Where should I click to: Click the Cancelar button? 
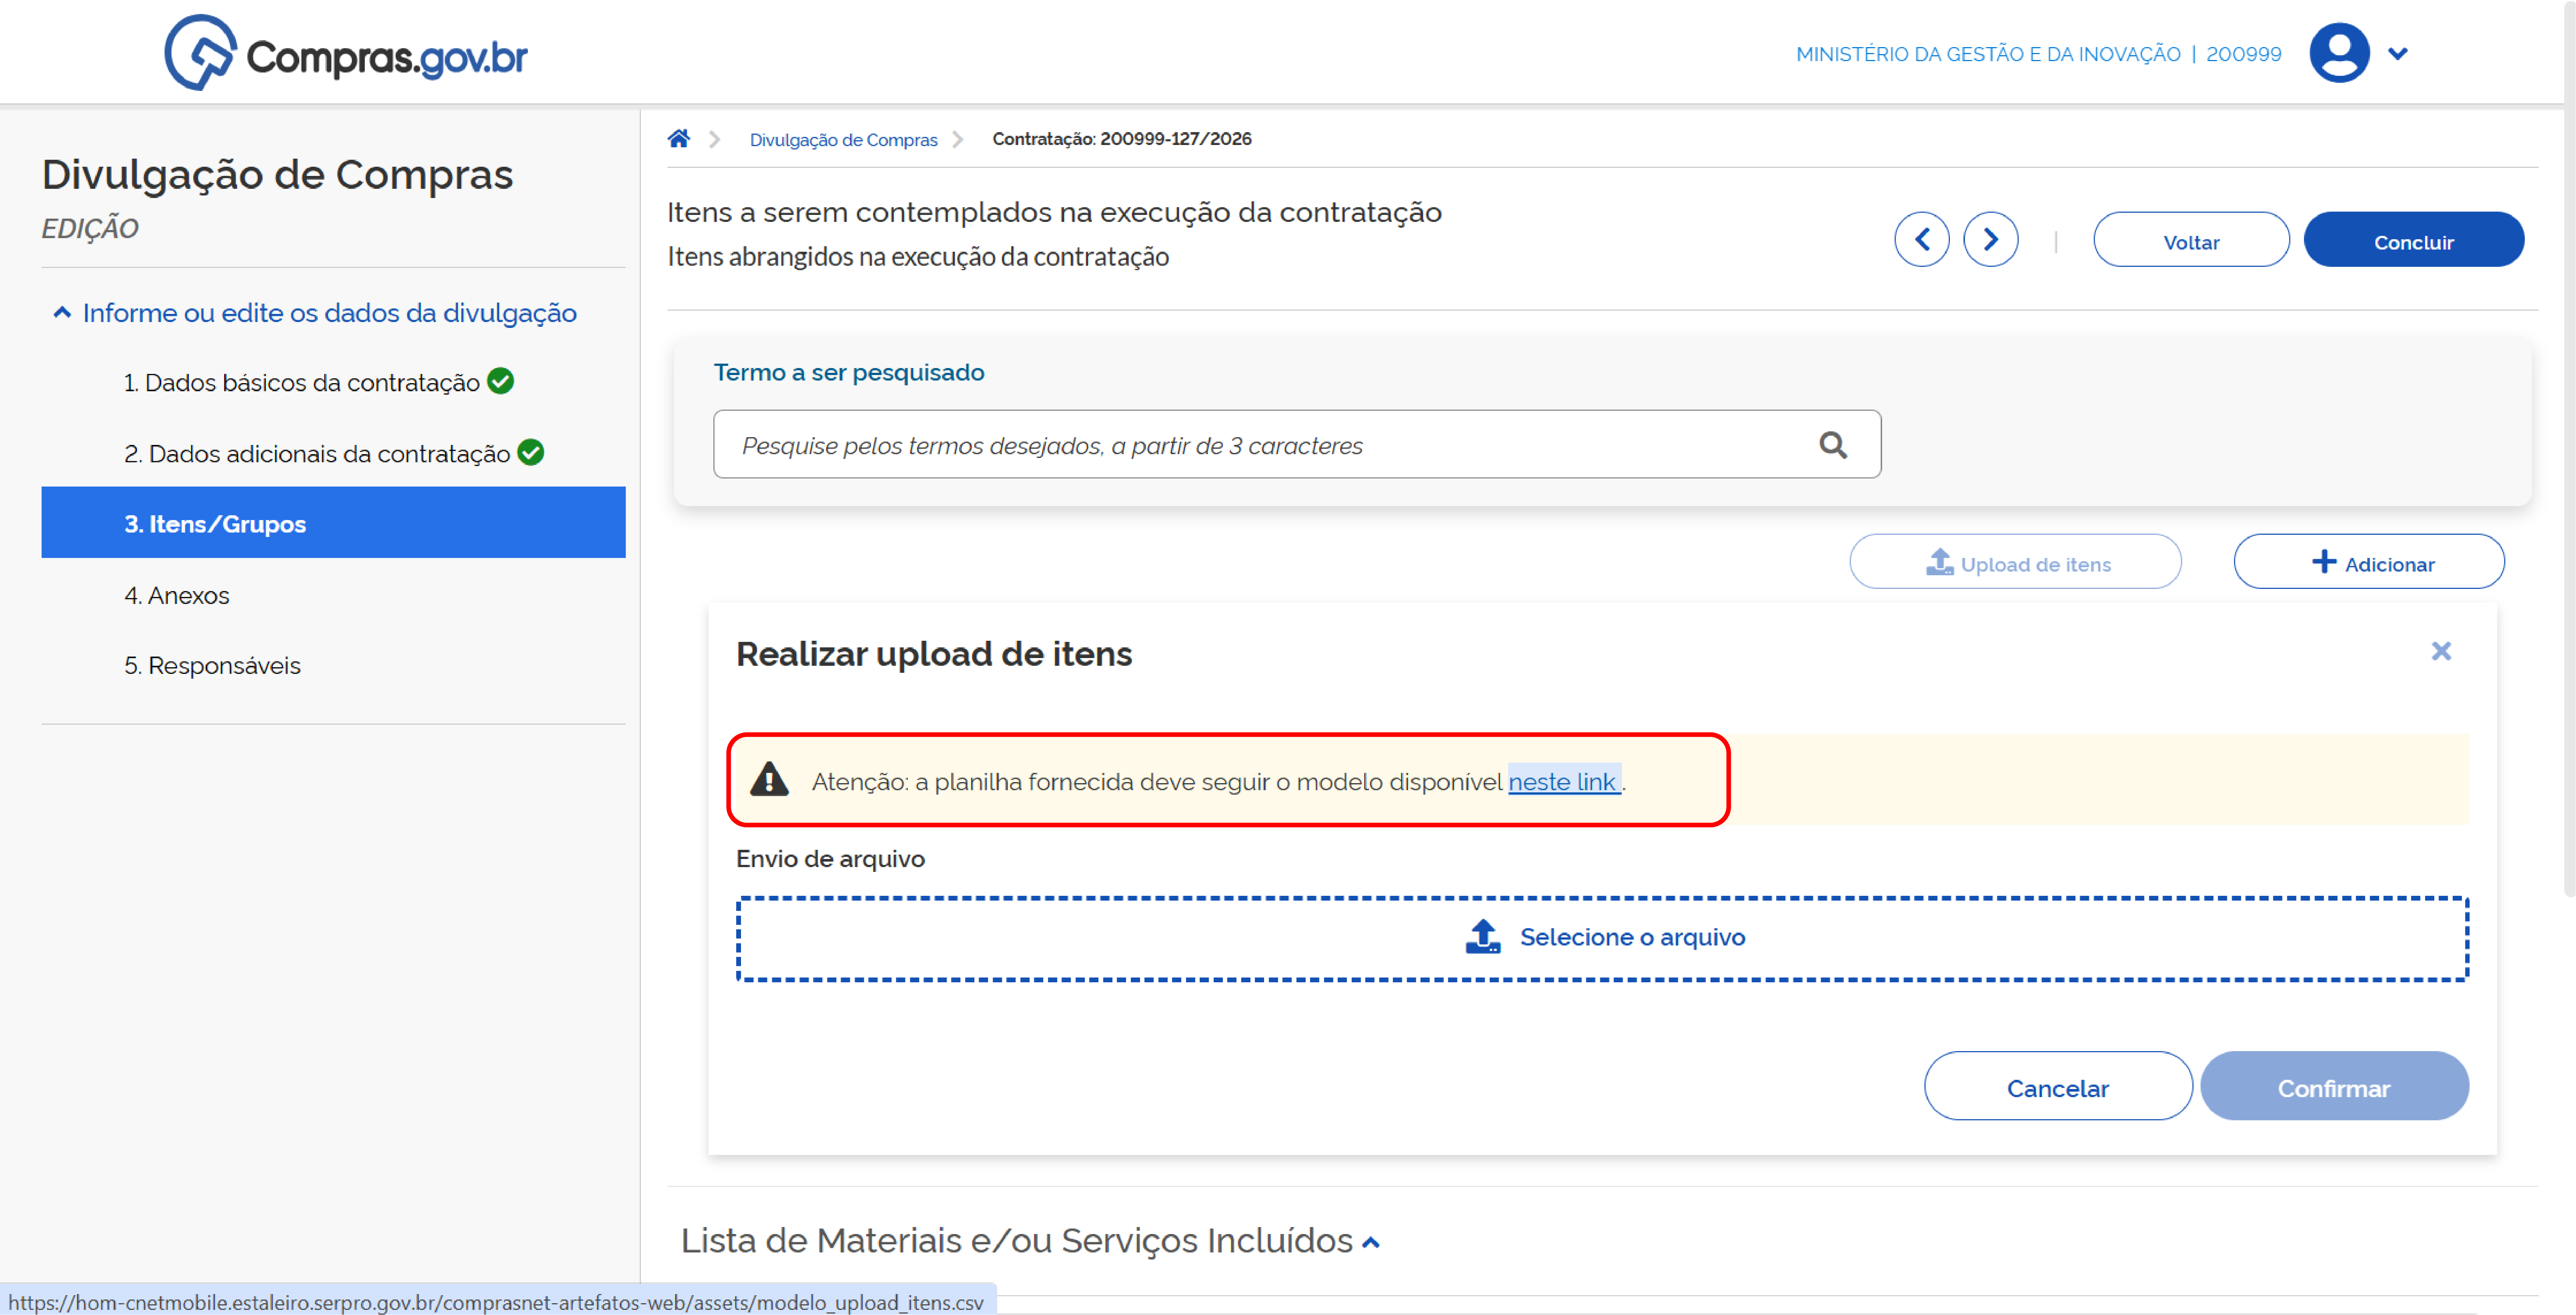click(x=2058, y=1087)
